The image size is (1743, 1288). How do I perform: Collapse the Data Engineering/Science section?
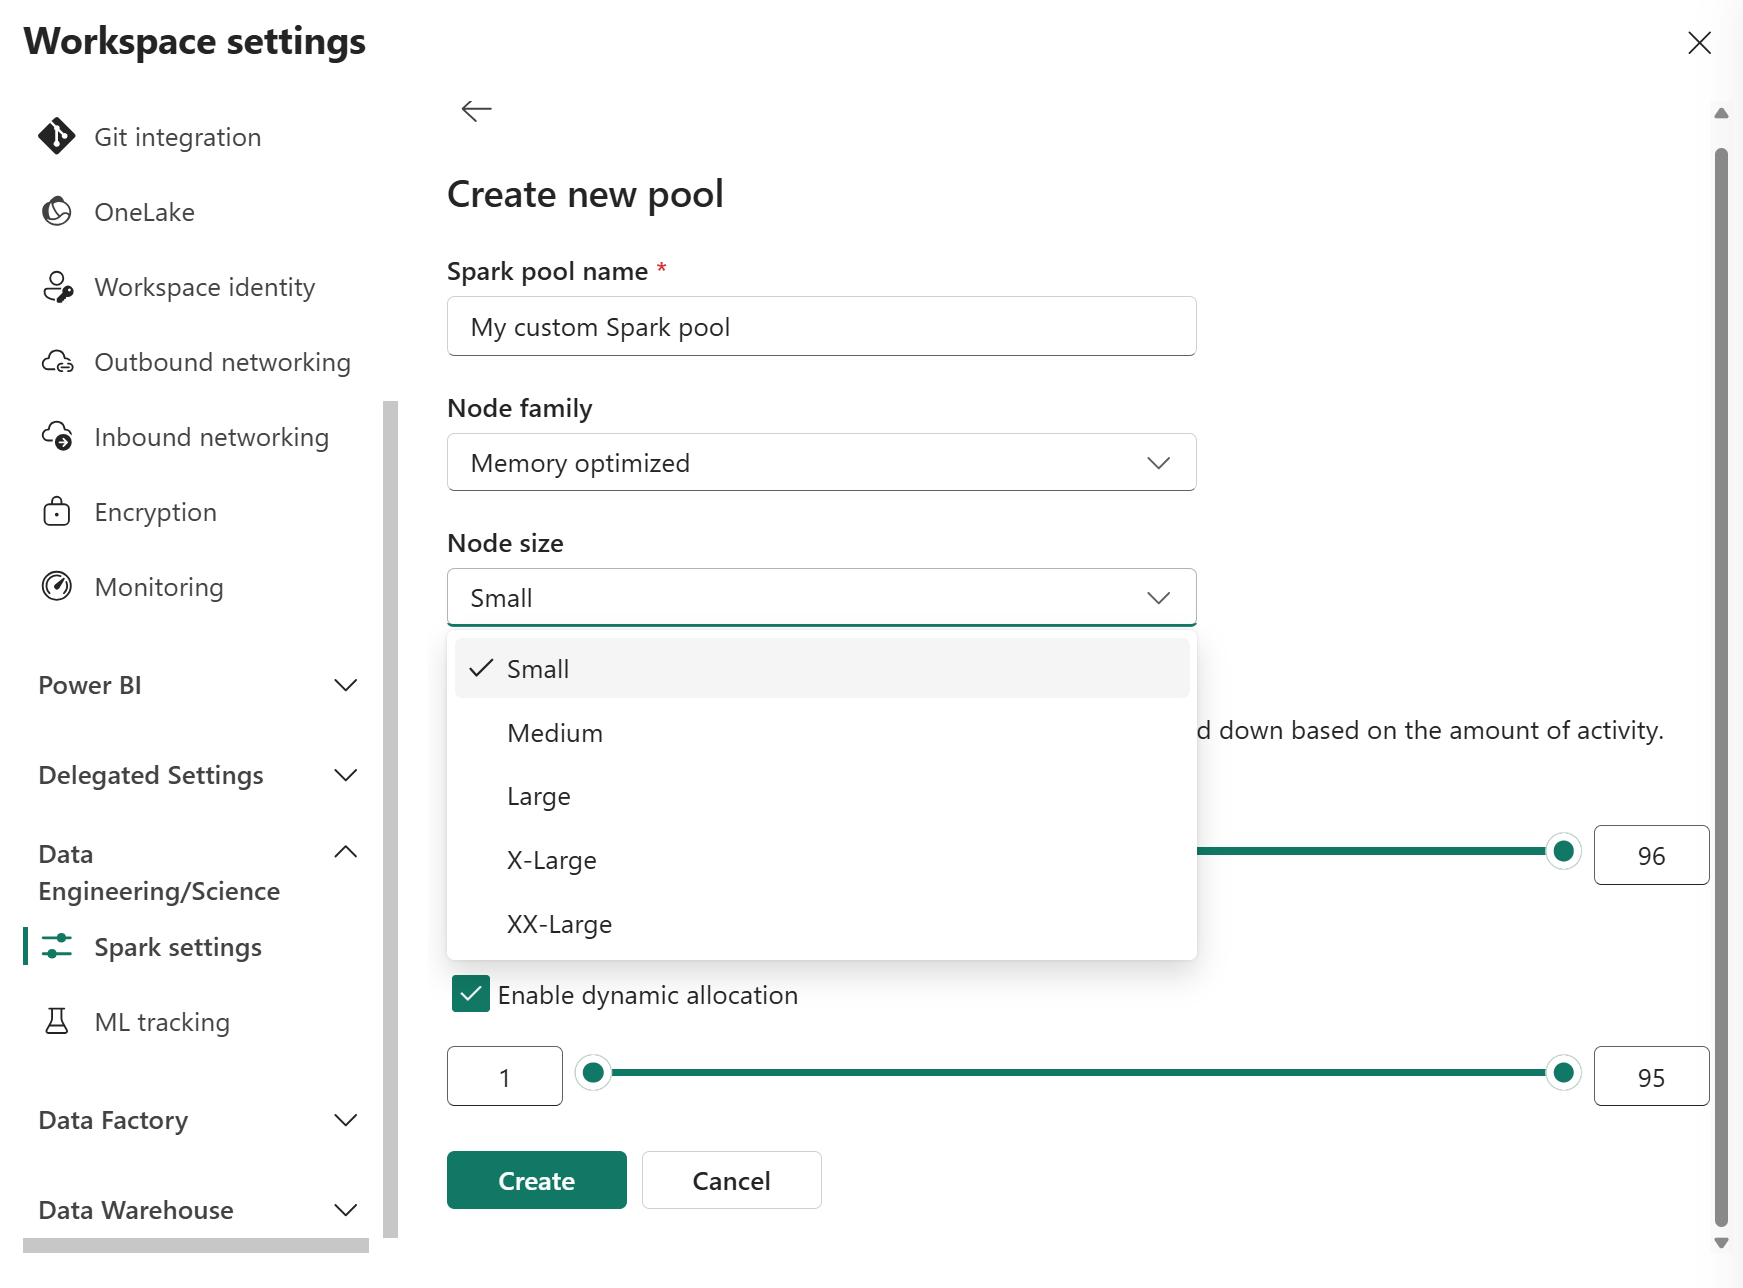(x=345, y=853)
